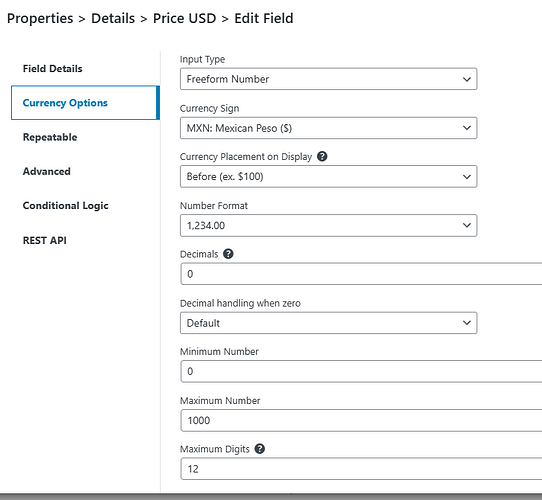Open the Repeatable tab
542x500 pixels.
pos(50,137)
